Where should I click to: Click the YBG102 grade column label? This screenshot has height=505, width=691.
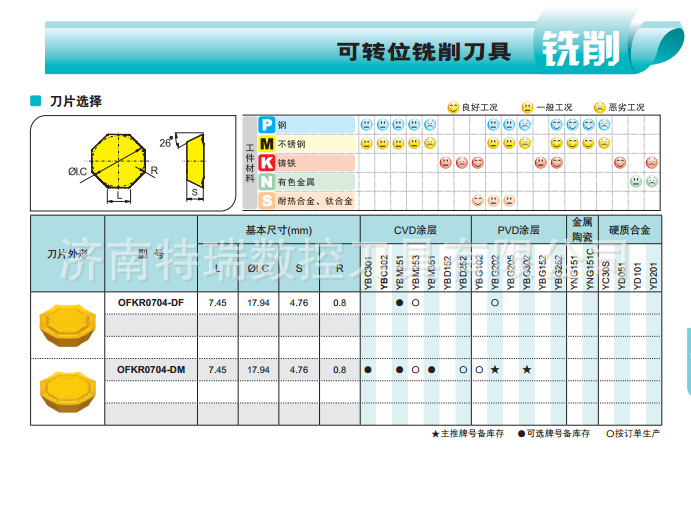479,273
